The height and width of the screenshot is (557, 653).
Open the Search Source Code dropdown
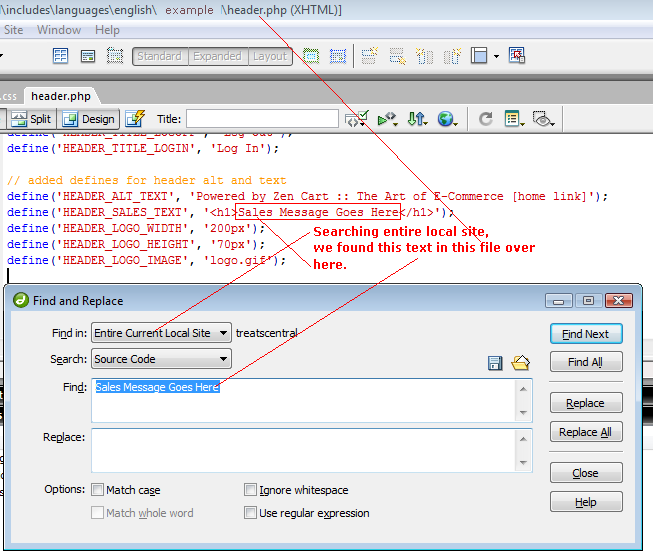pos(161,359)
